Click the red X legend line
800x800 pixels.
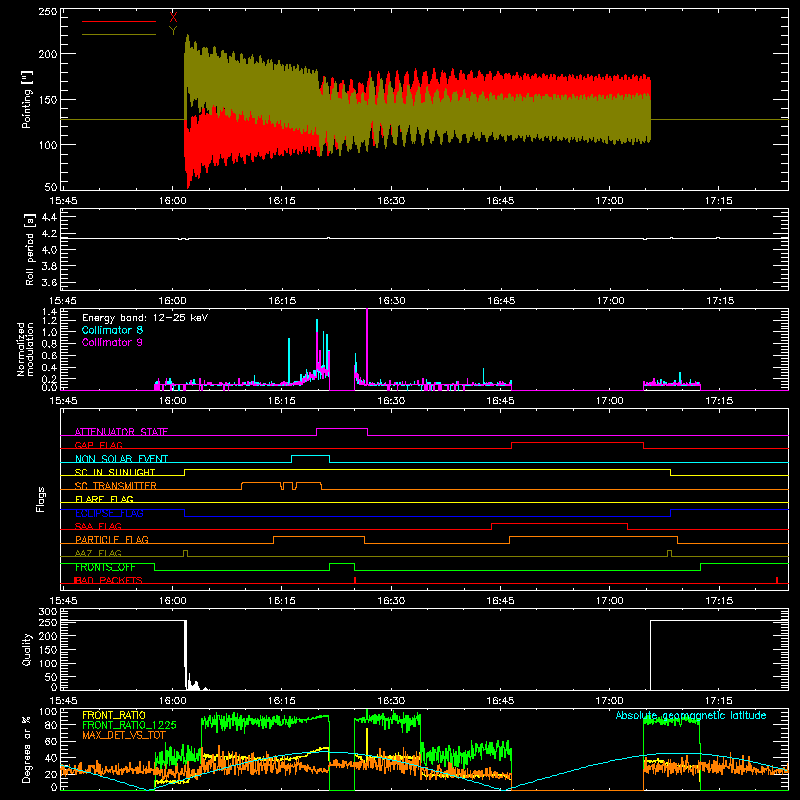(118, 21)
